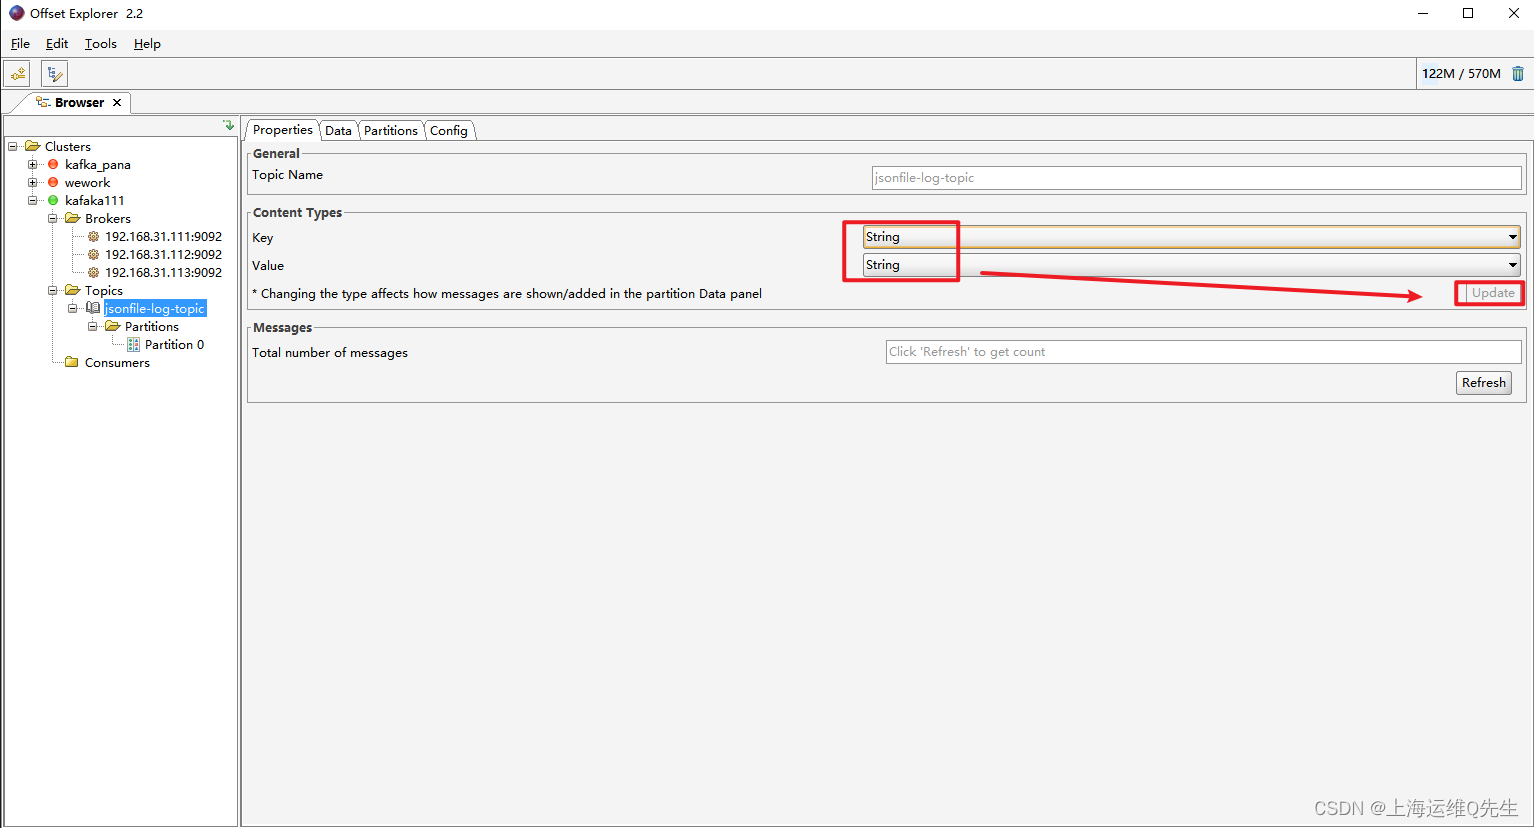Click the add new connection toolbar icon
The width and height of the screenshot is (1534, 828).
[x=18, y=74]
